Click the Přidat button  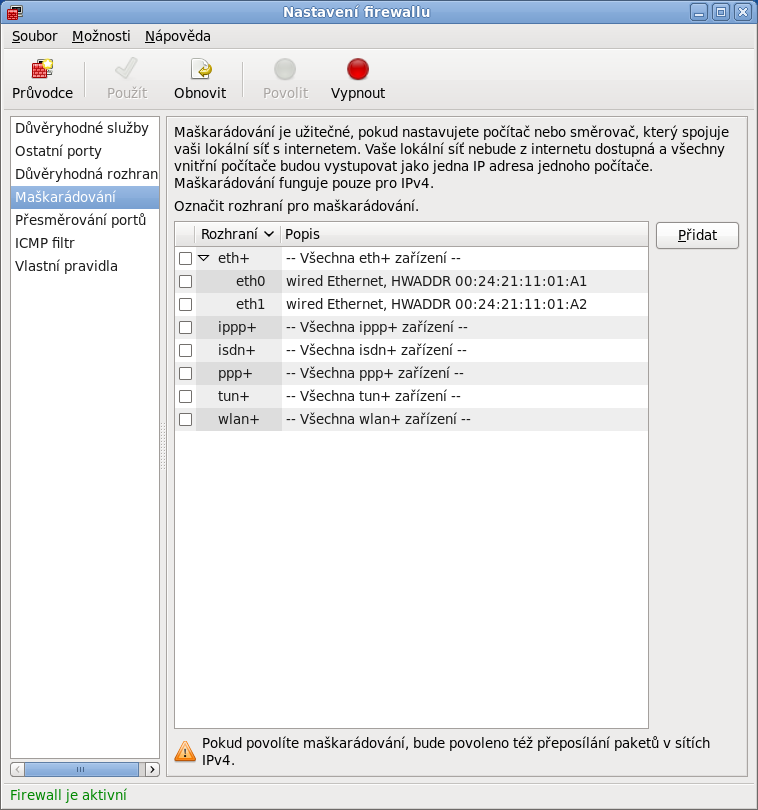(697, 236)
